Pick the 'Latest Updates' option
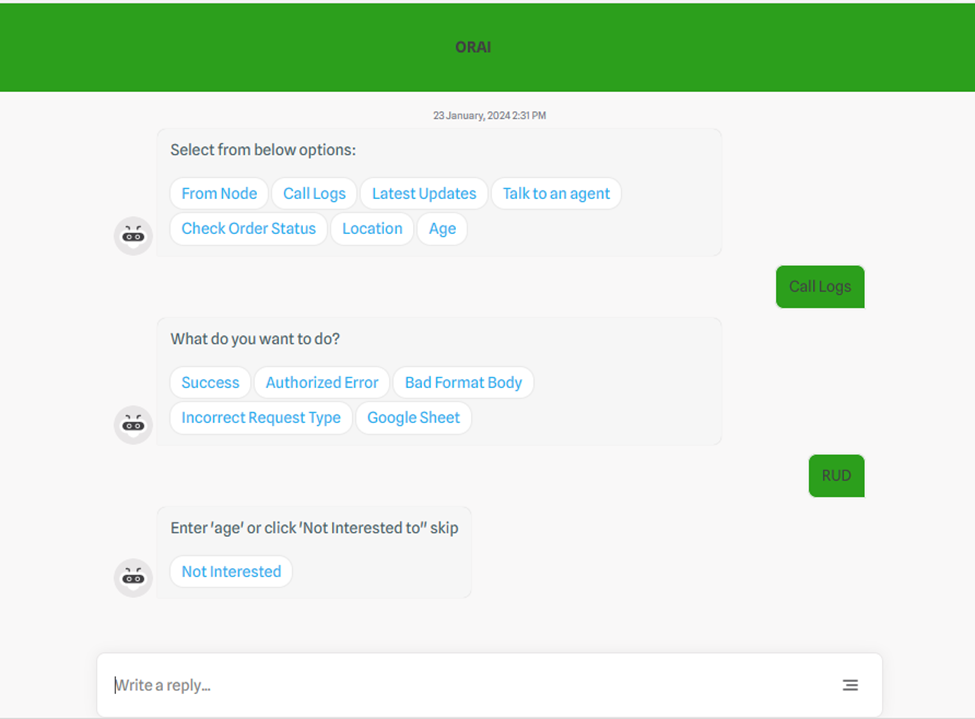The width and height of the screenshot is (975, 719). (424, 194)
